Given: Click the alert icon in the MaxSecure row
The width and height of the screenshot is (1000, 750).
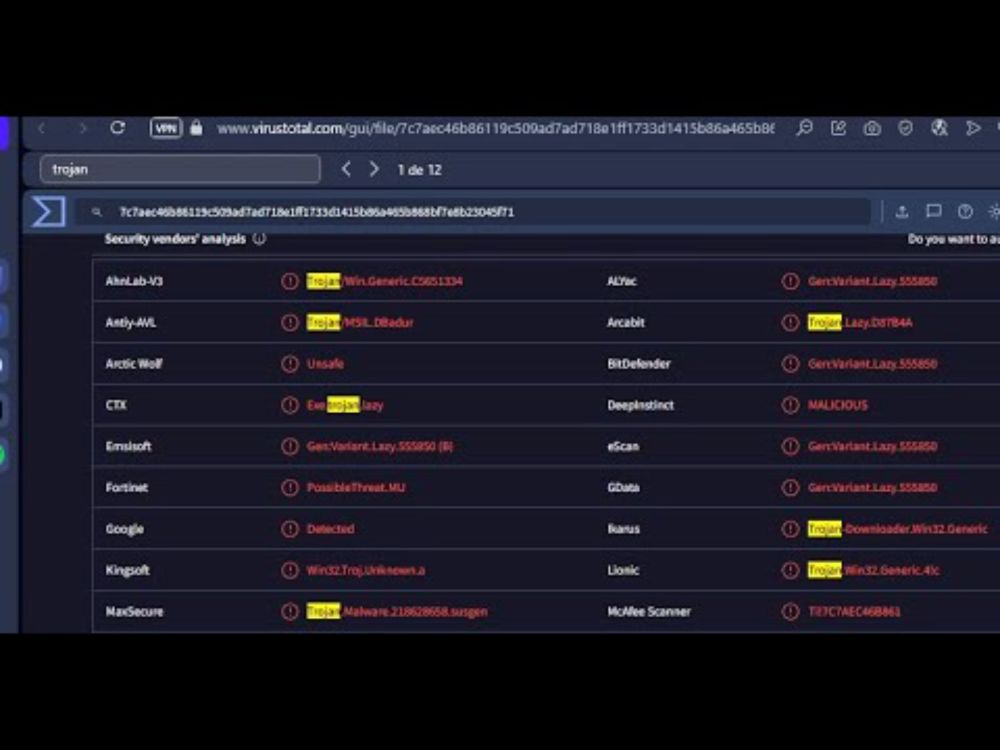Looking at the screenshot, I should coord(290,611).
